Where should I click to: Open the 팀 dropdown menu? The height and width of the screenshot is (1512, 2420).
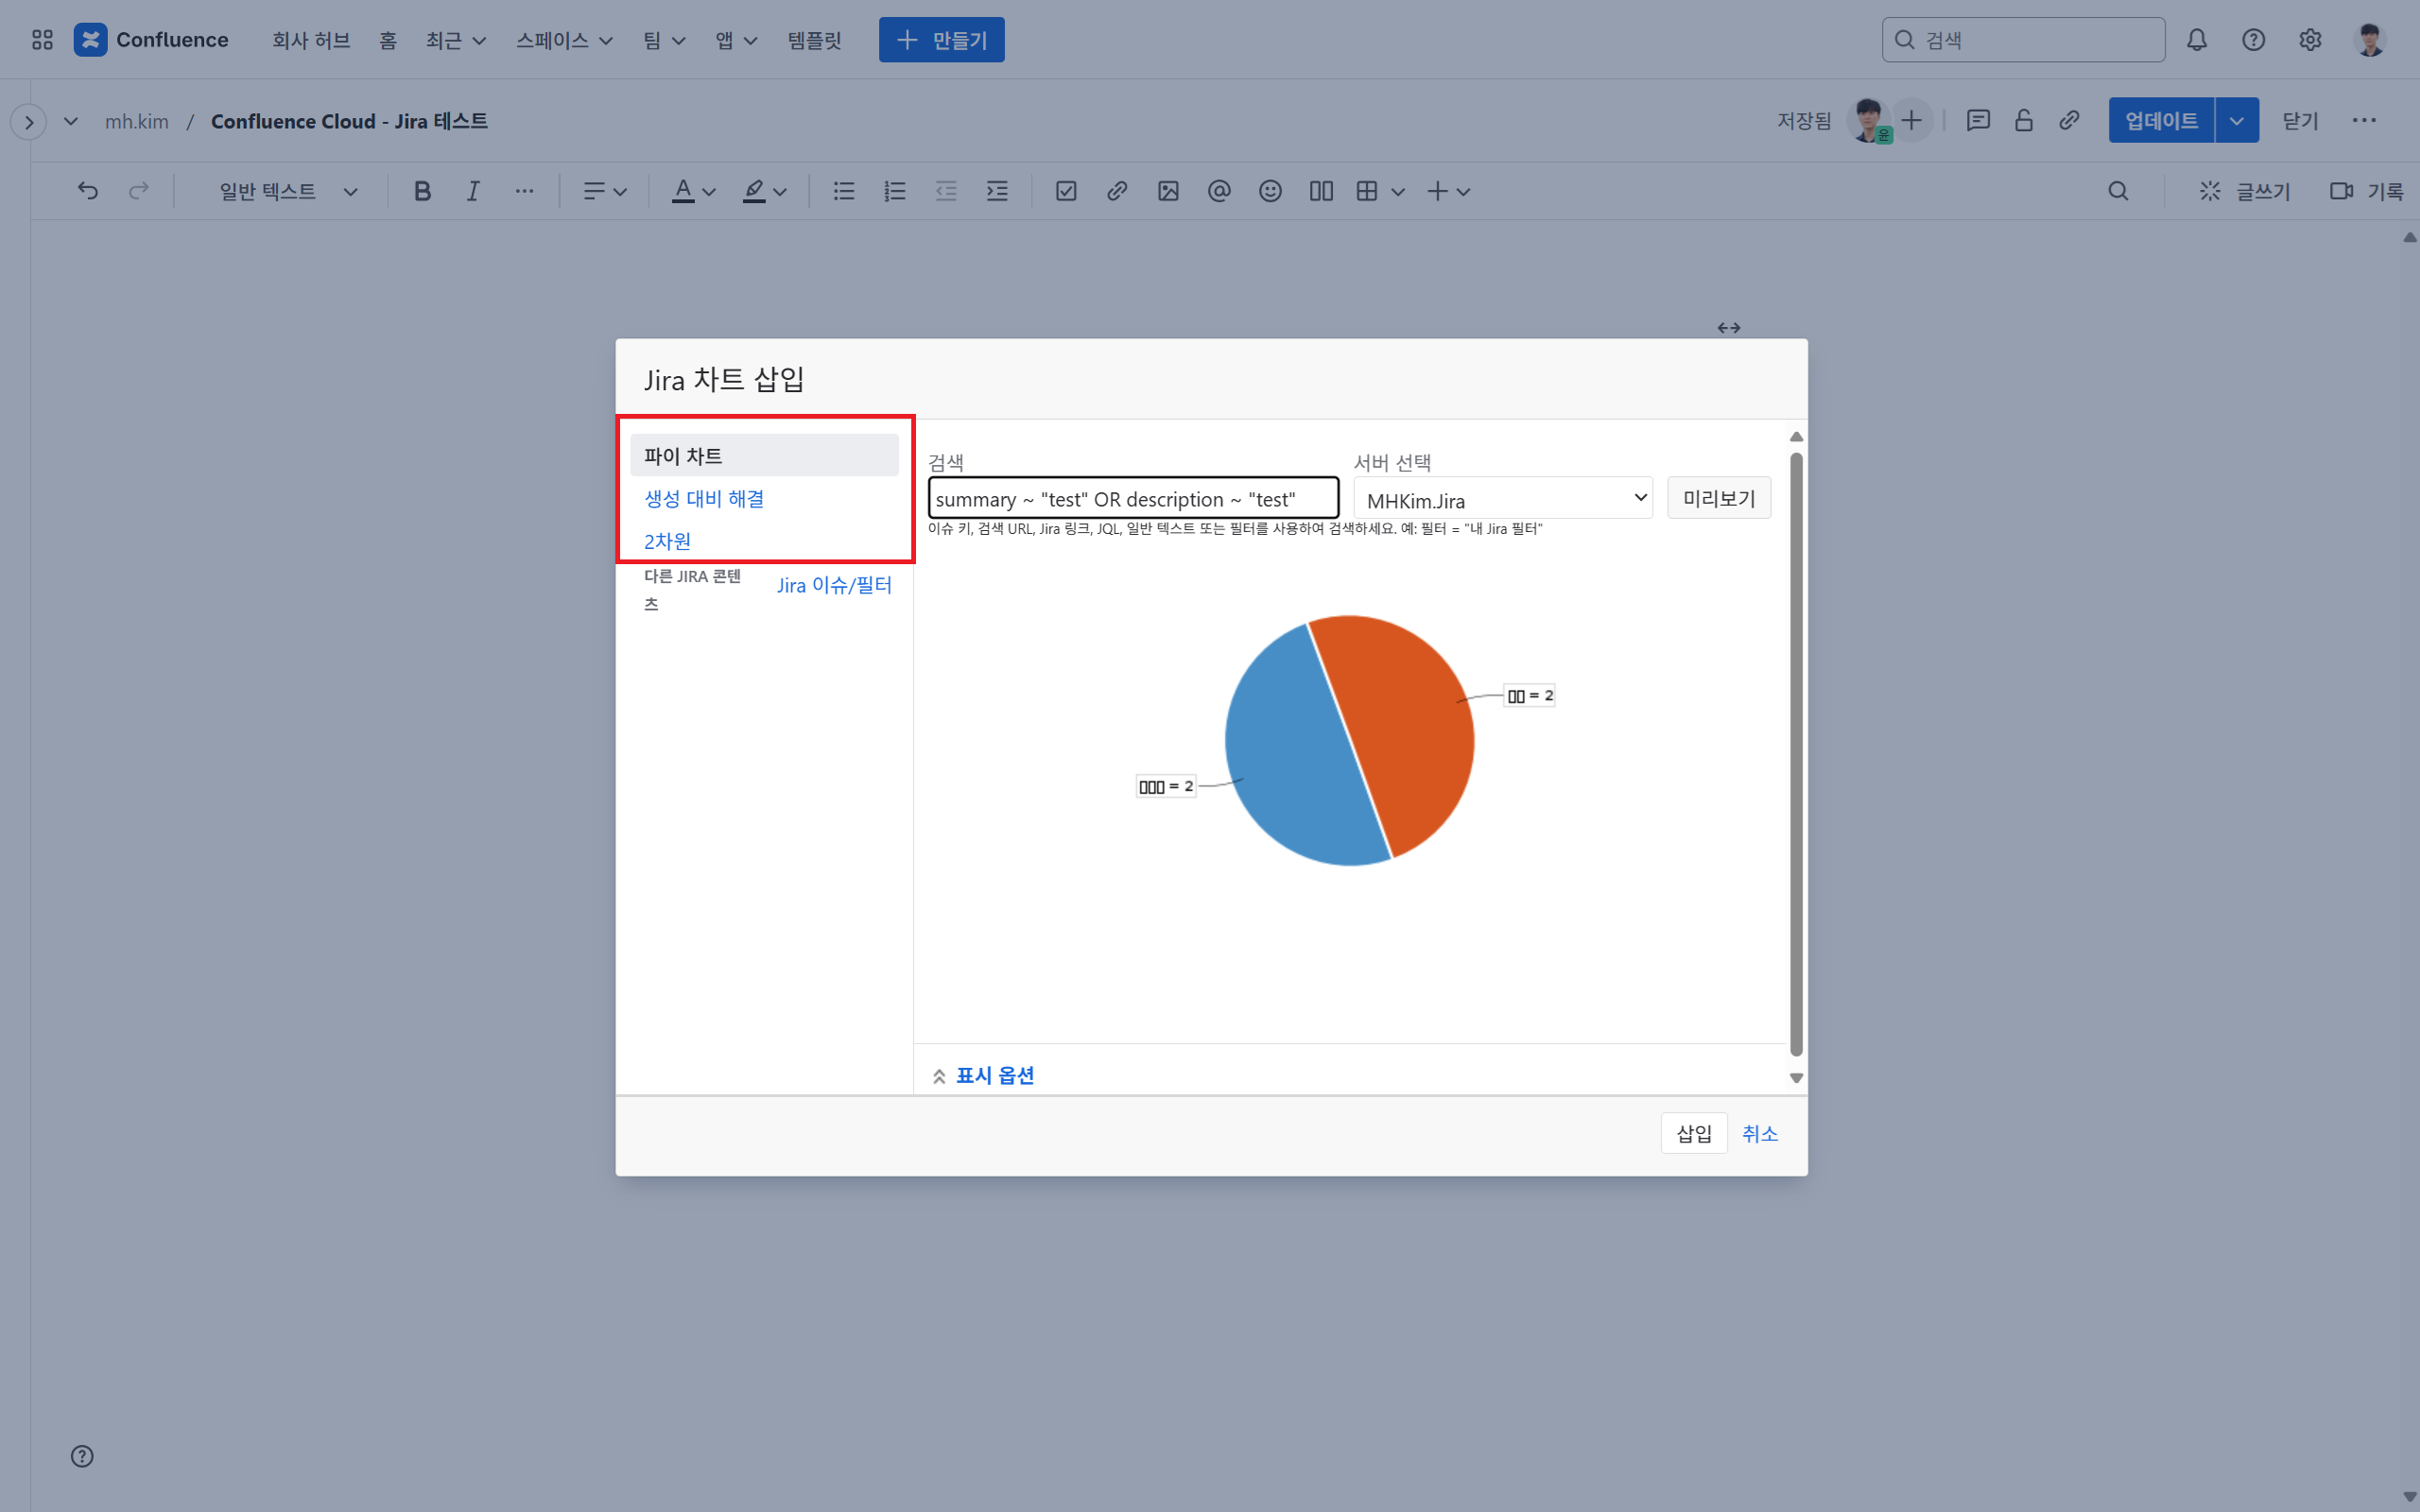[x=664, y=40]
